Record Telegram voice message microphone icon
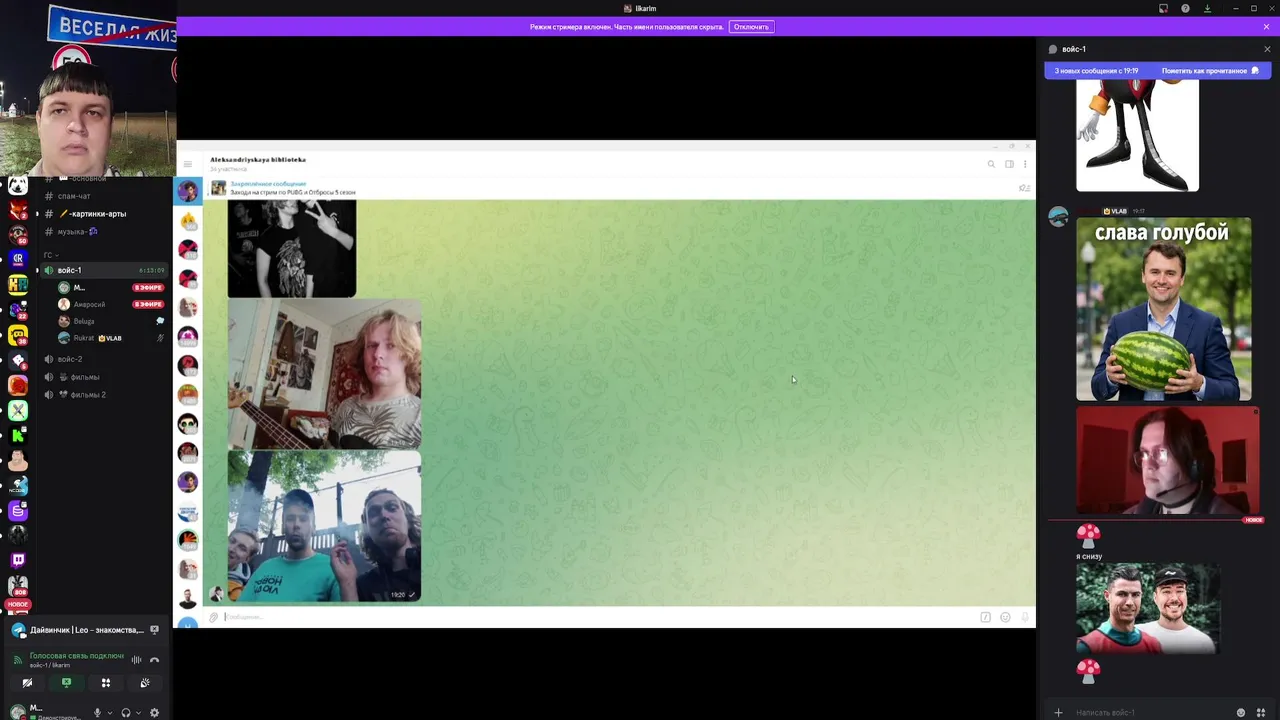This screenshot has width=1280, height=720. [x=1024, y=617]
